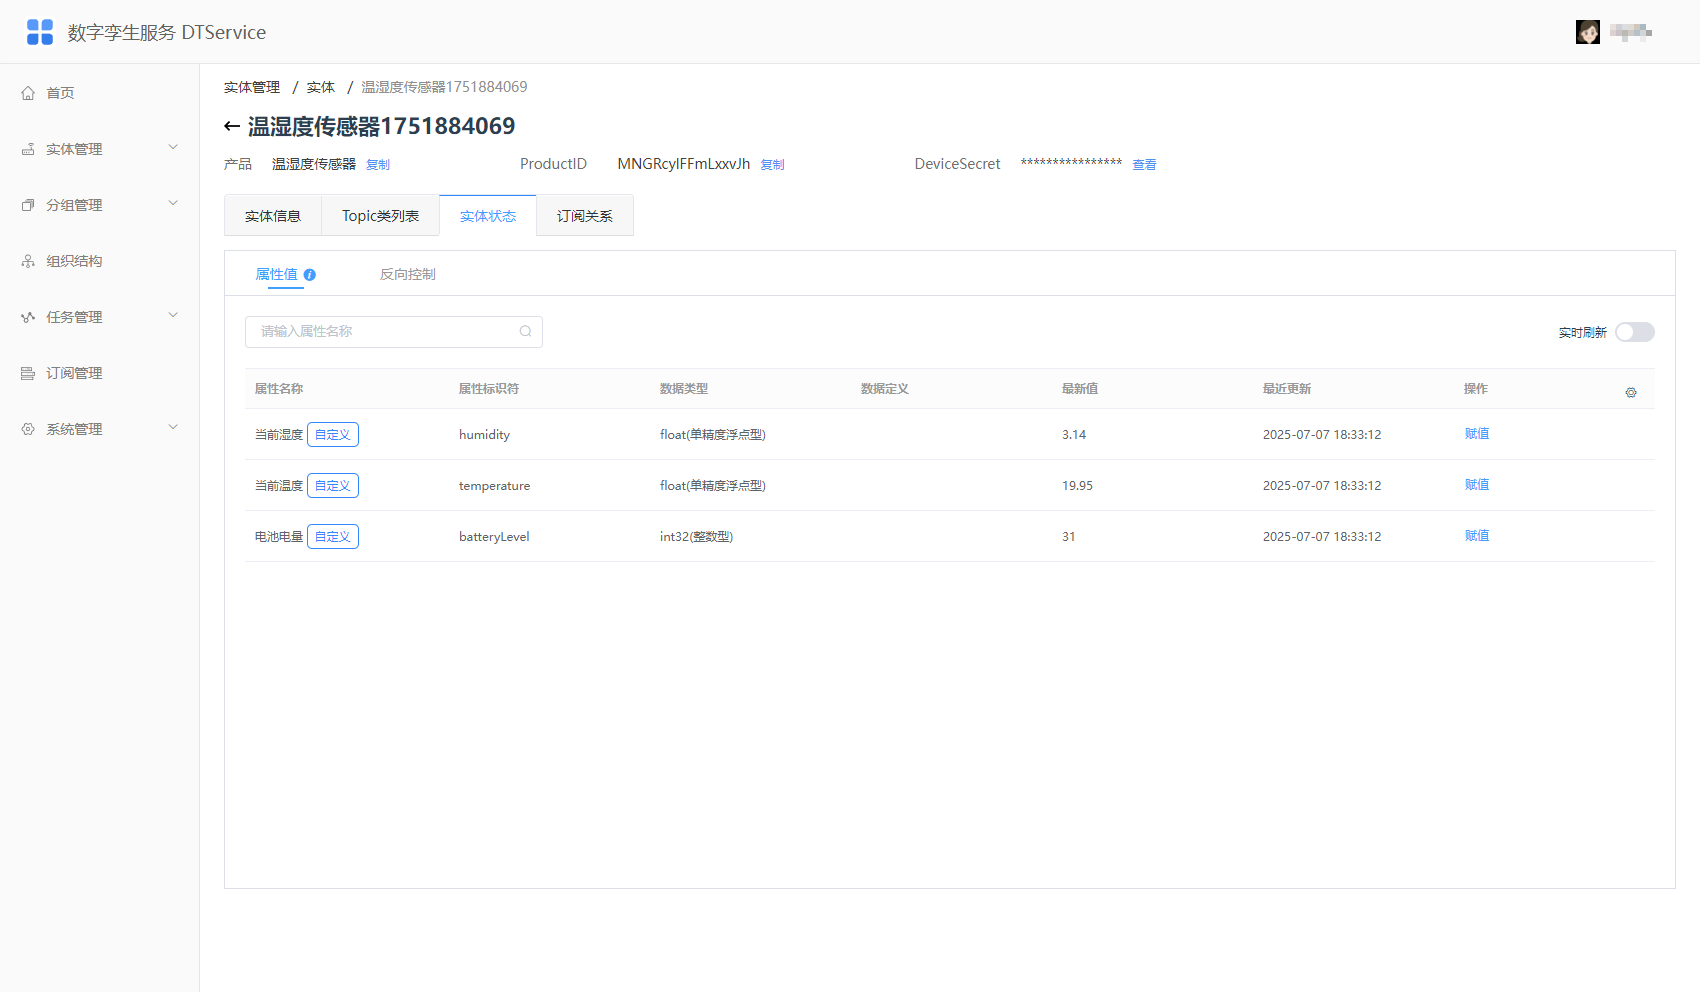Click the search magnifier icon in the attribute field
Viewport: 1700px width, 992px height.
(525, 332)
